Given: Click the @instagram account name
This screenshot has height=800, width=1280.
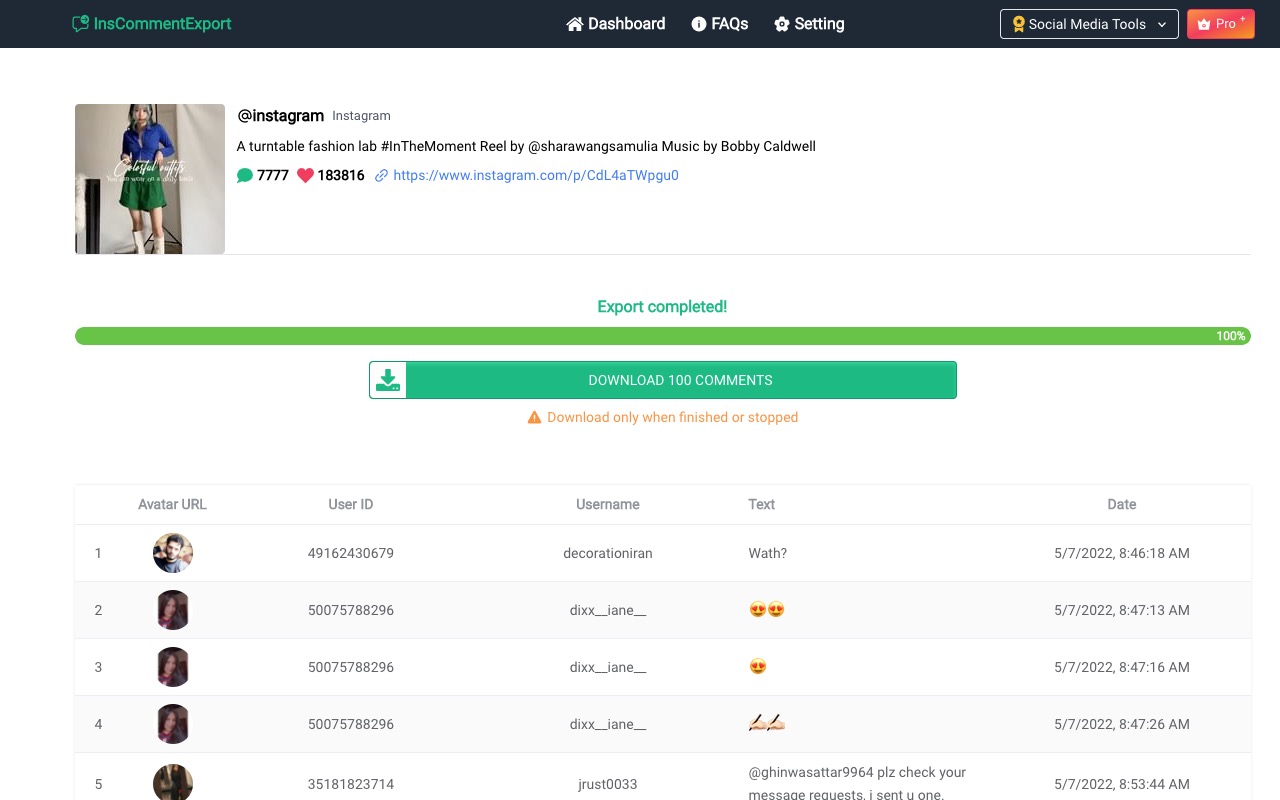Looking at the screenshot, I should 281,116.
